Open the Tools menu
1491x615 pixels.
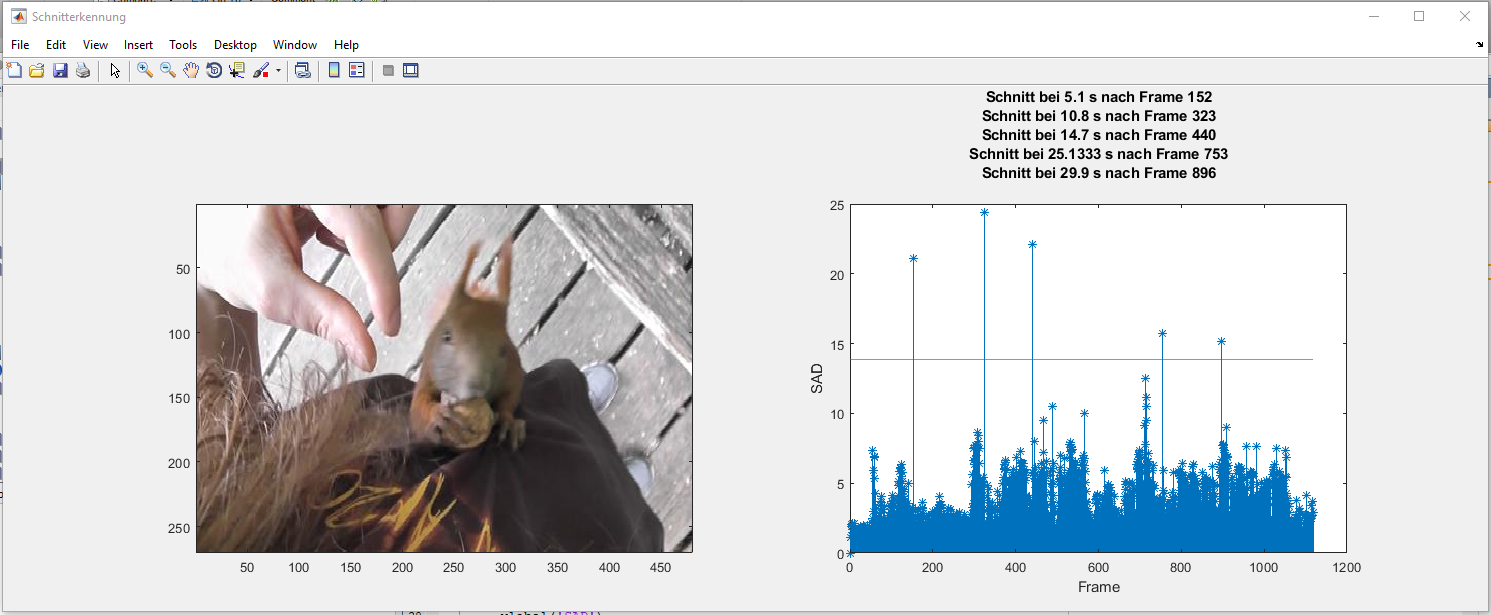(x=183, y=45)
